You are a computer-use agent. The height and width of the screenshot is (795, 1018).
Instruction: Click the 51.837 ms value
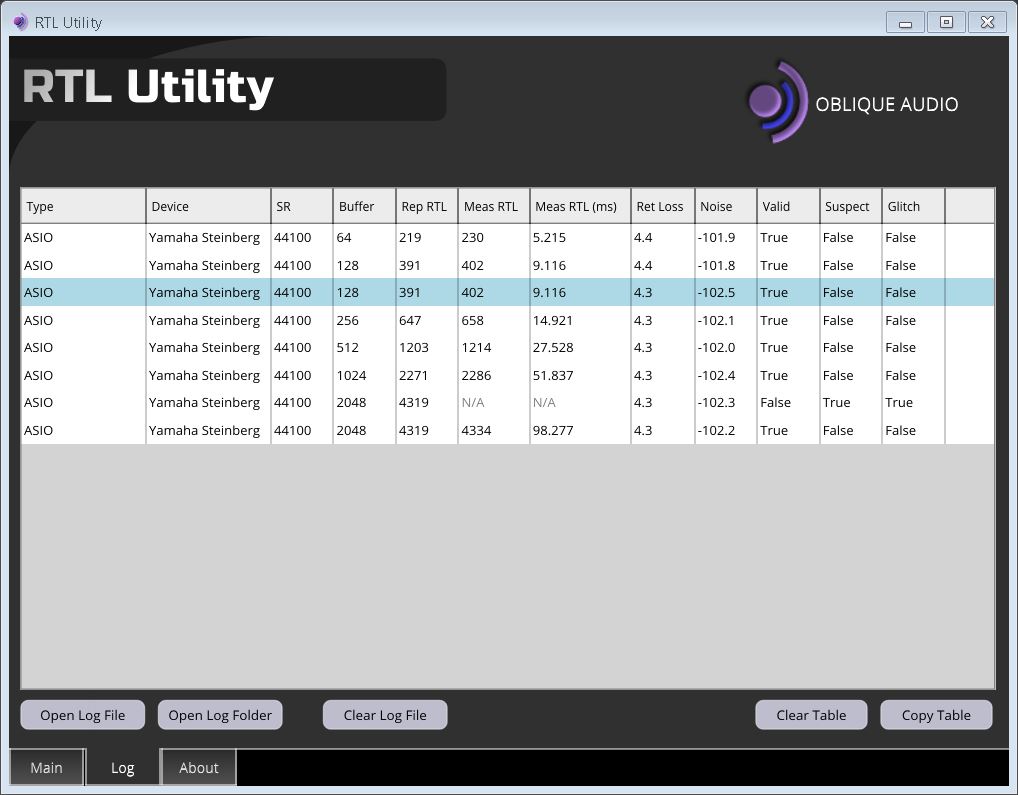coord(553,376)
